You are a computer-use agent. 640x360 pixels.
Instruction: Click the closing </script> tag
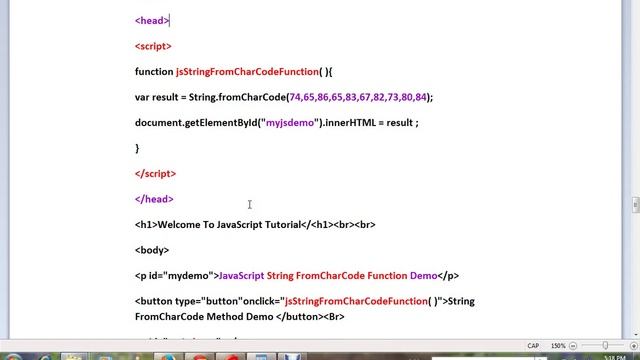pyautogui.click(x=156, y=173)
